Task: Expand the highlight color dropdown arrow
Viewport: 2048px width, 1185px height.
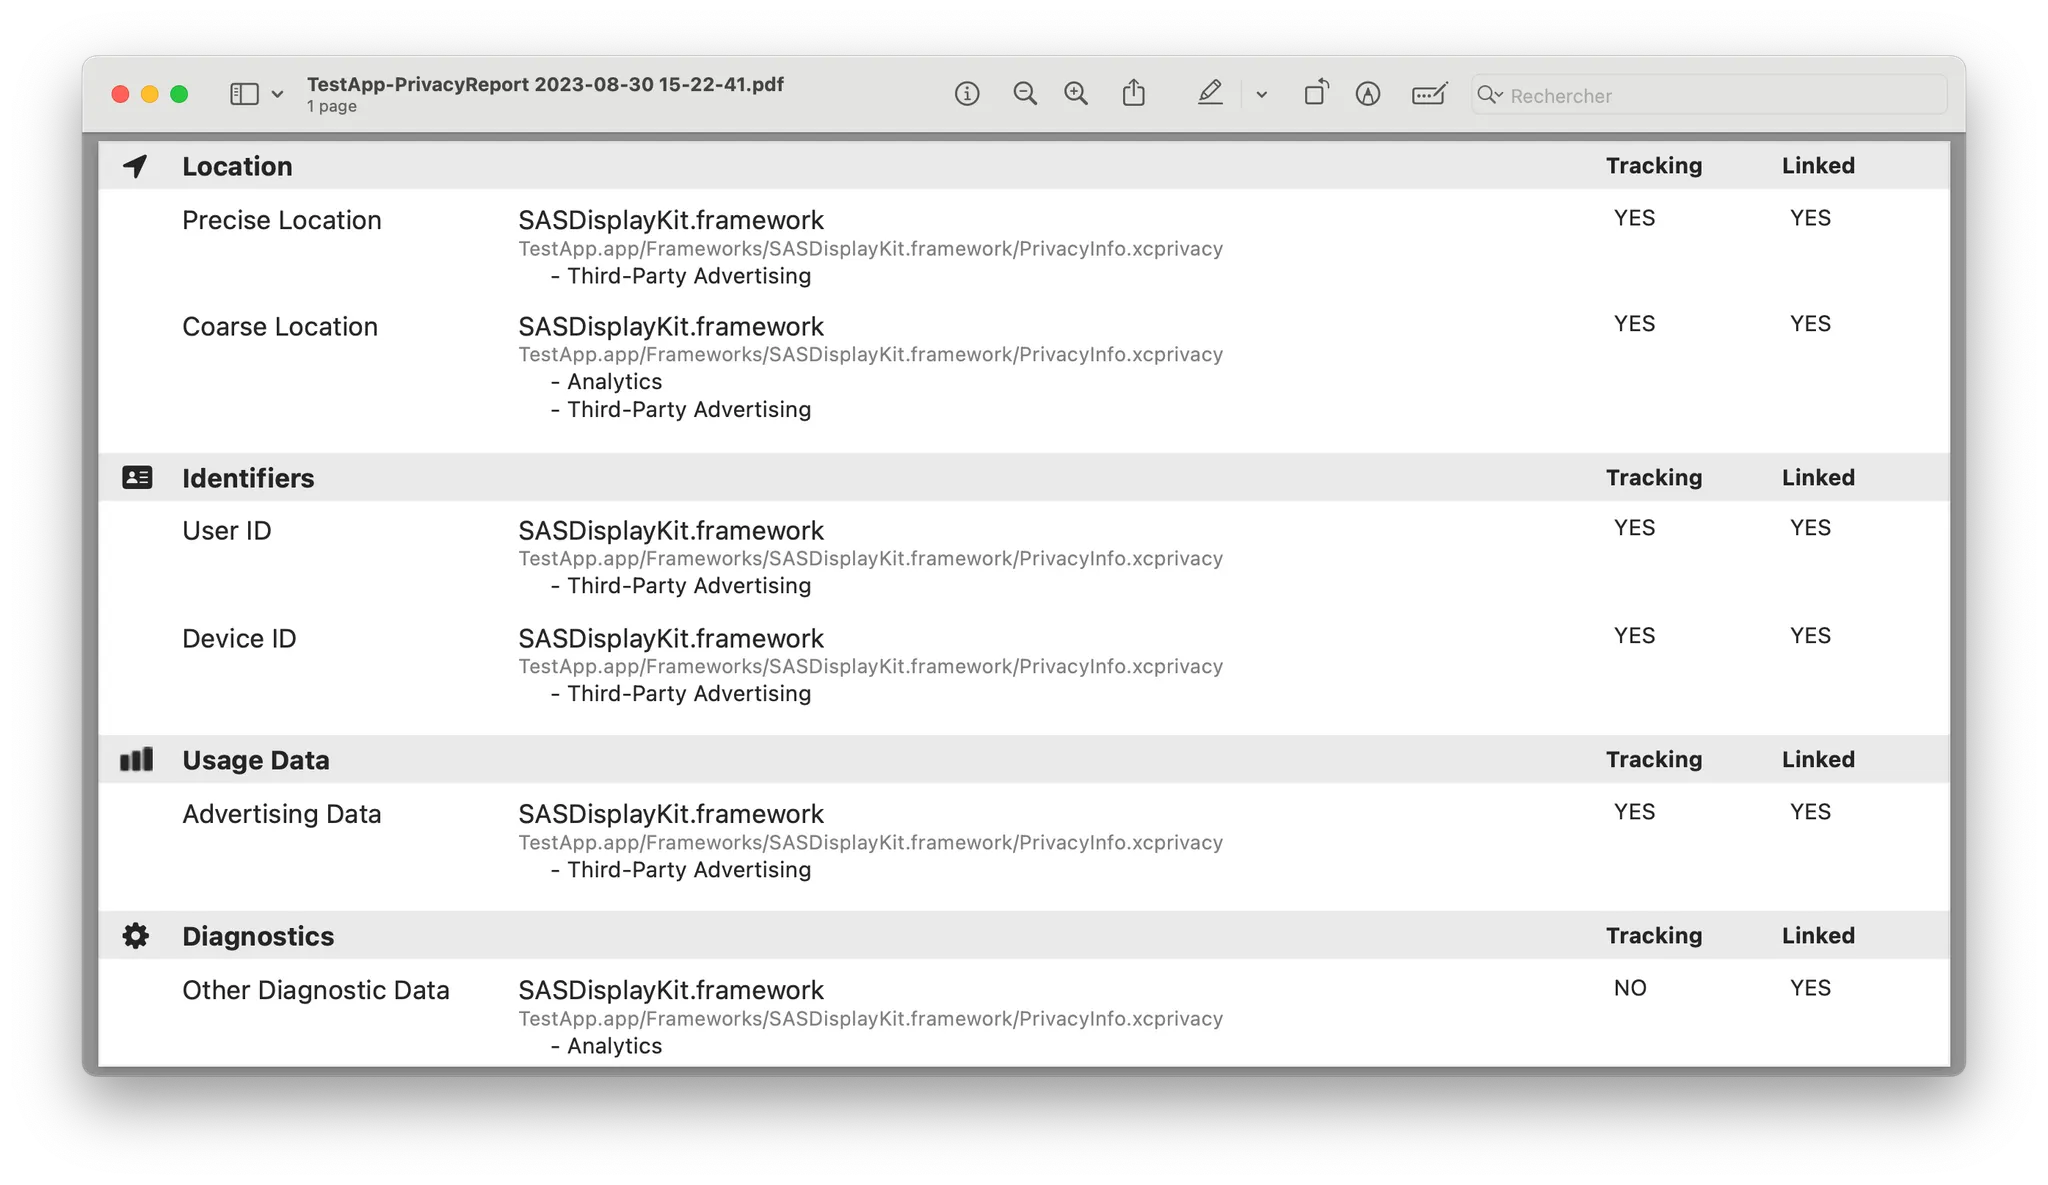Action: (x=1262, y=95)
